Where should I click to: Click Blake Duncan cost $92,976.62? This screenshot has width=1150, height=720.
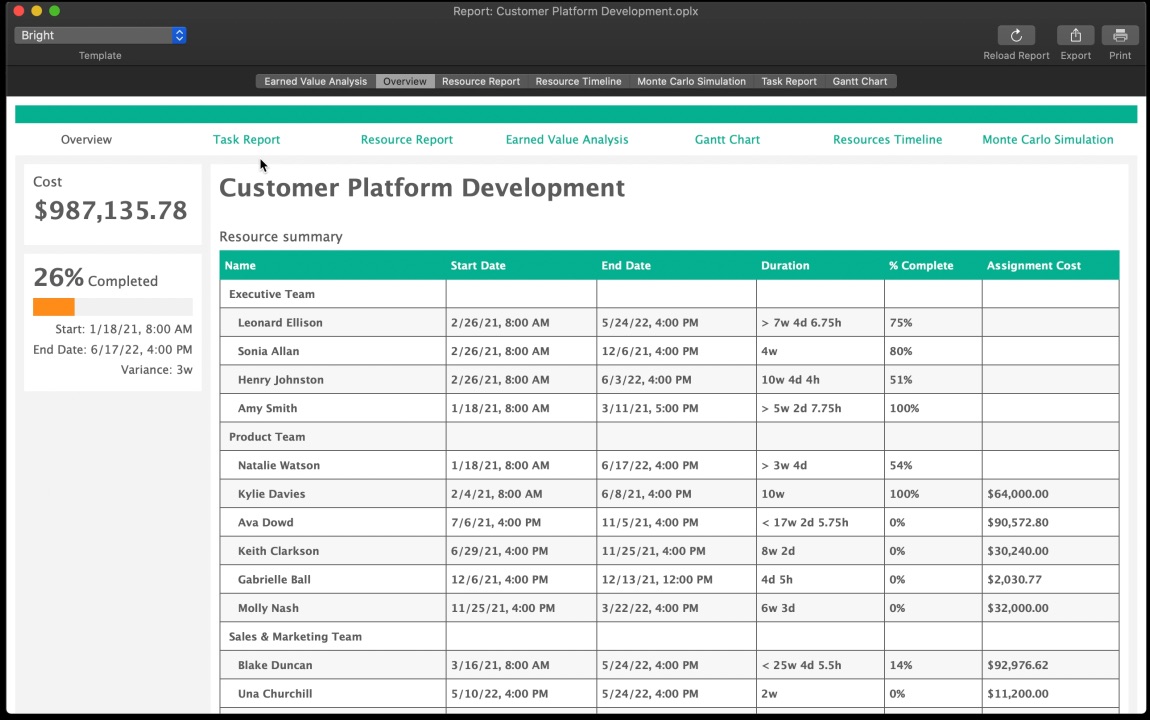click(1018, 666)
